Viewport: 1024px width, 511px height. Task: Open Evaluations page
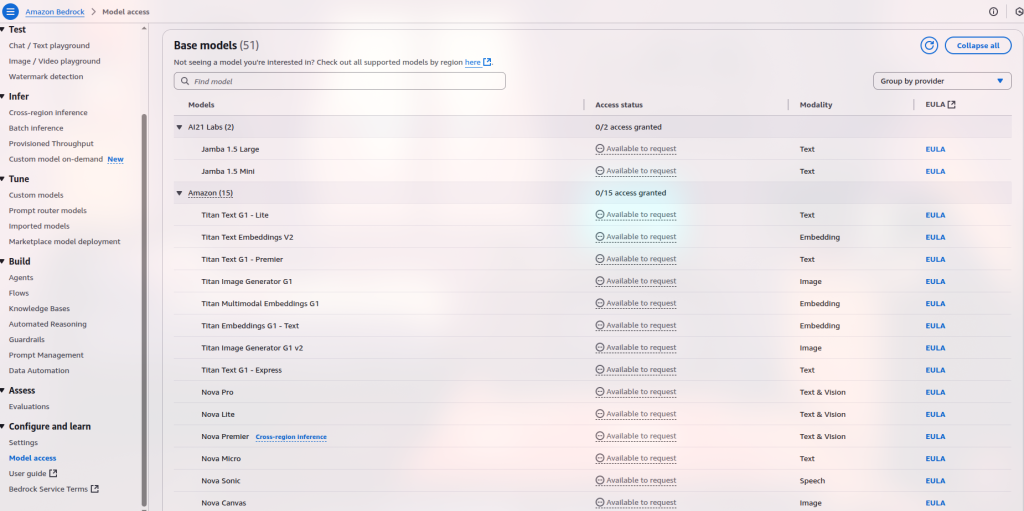coord(29,406)
